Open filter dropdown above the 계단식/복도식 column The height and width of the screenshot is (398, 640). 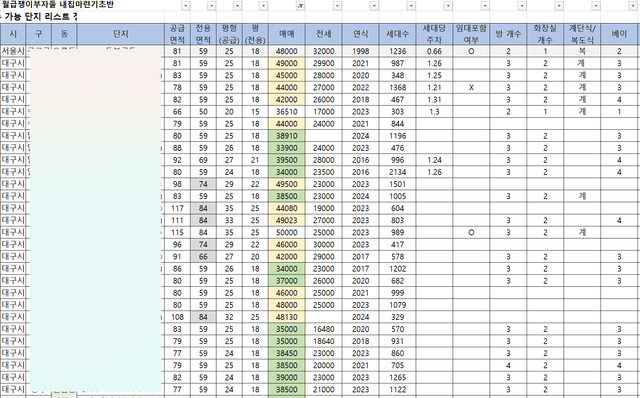596,6
